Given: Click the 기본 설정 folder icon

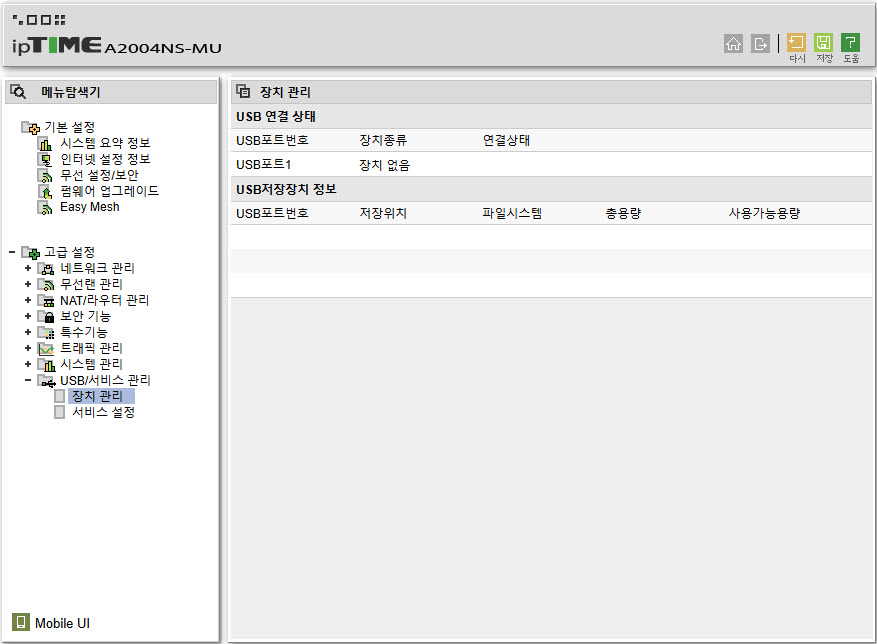Looking at the screenshot, I should (30, 128).
